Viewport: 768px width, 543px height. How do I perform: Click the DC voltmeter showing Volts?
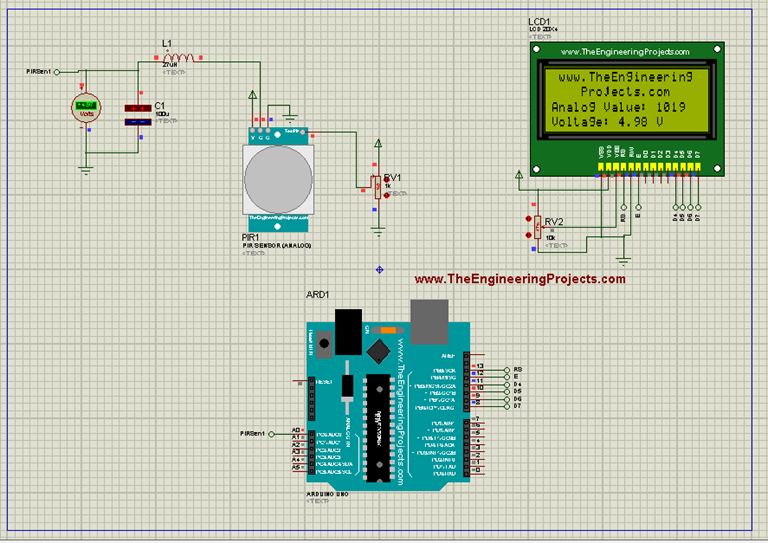(x=86, y=108)
